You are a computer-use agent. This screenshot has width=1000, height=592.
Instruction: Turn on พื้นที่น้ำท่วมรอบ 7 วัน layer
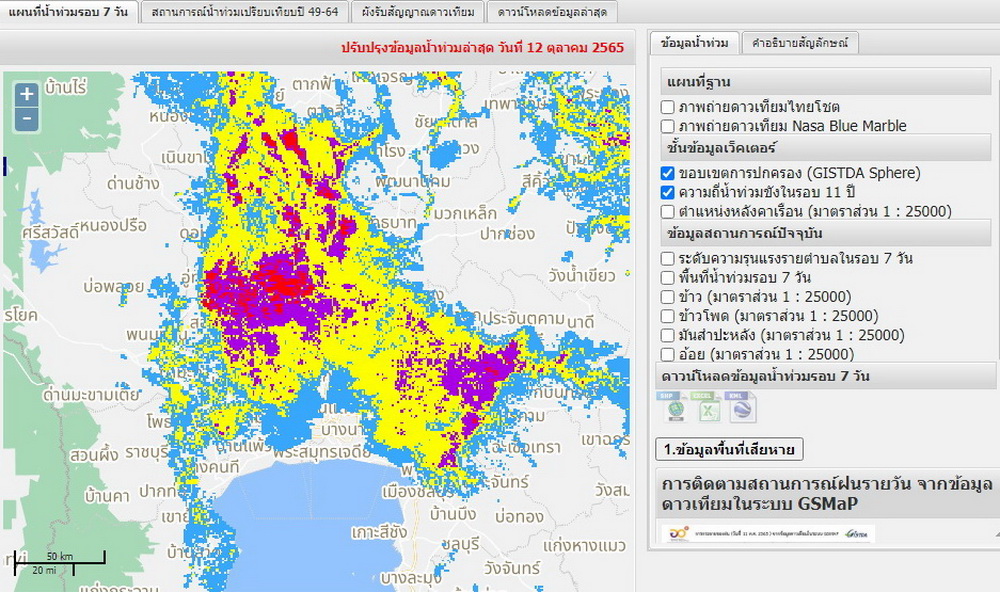click(668, 277)
